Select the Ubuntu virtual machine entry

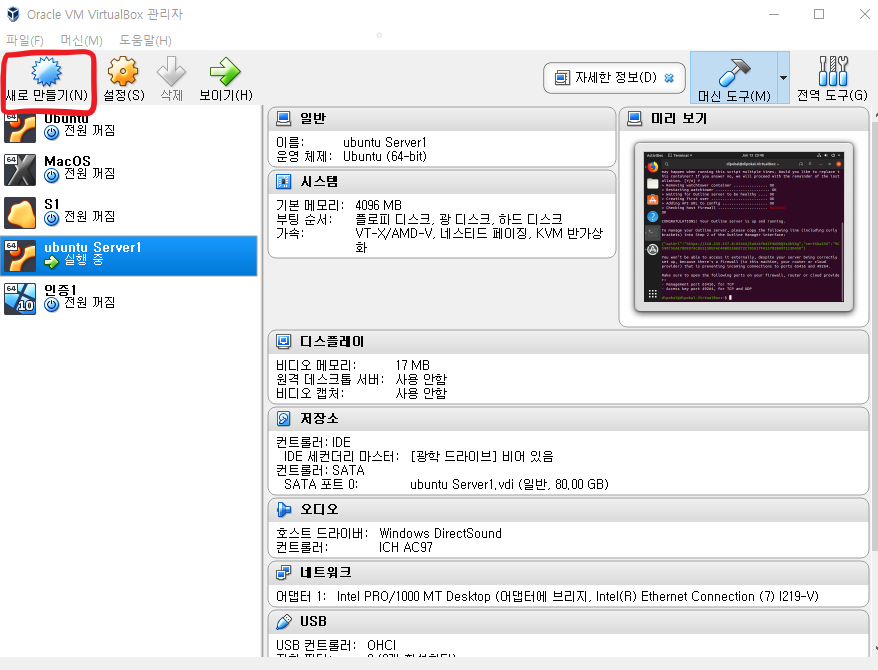tap(129, 126)
